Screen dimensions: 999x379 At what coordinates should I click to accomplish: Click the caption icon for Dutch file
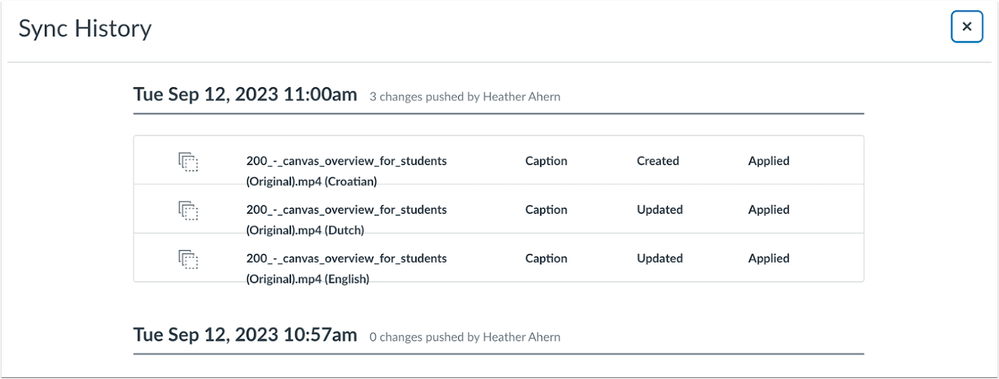(x=189, y=210)
